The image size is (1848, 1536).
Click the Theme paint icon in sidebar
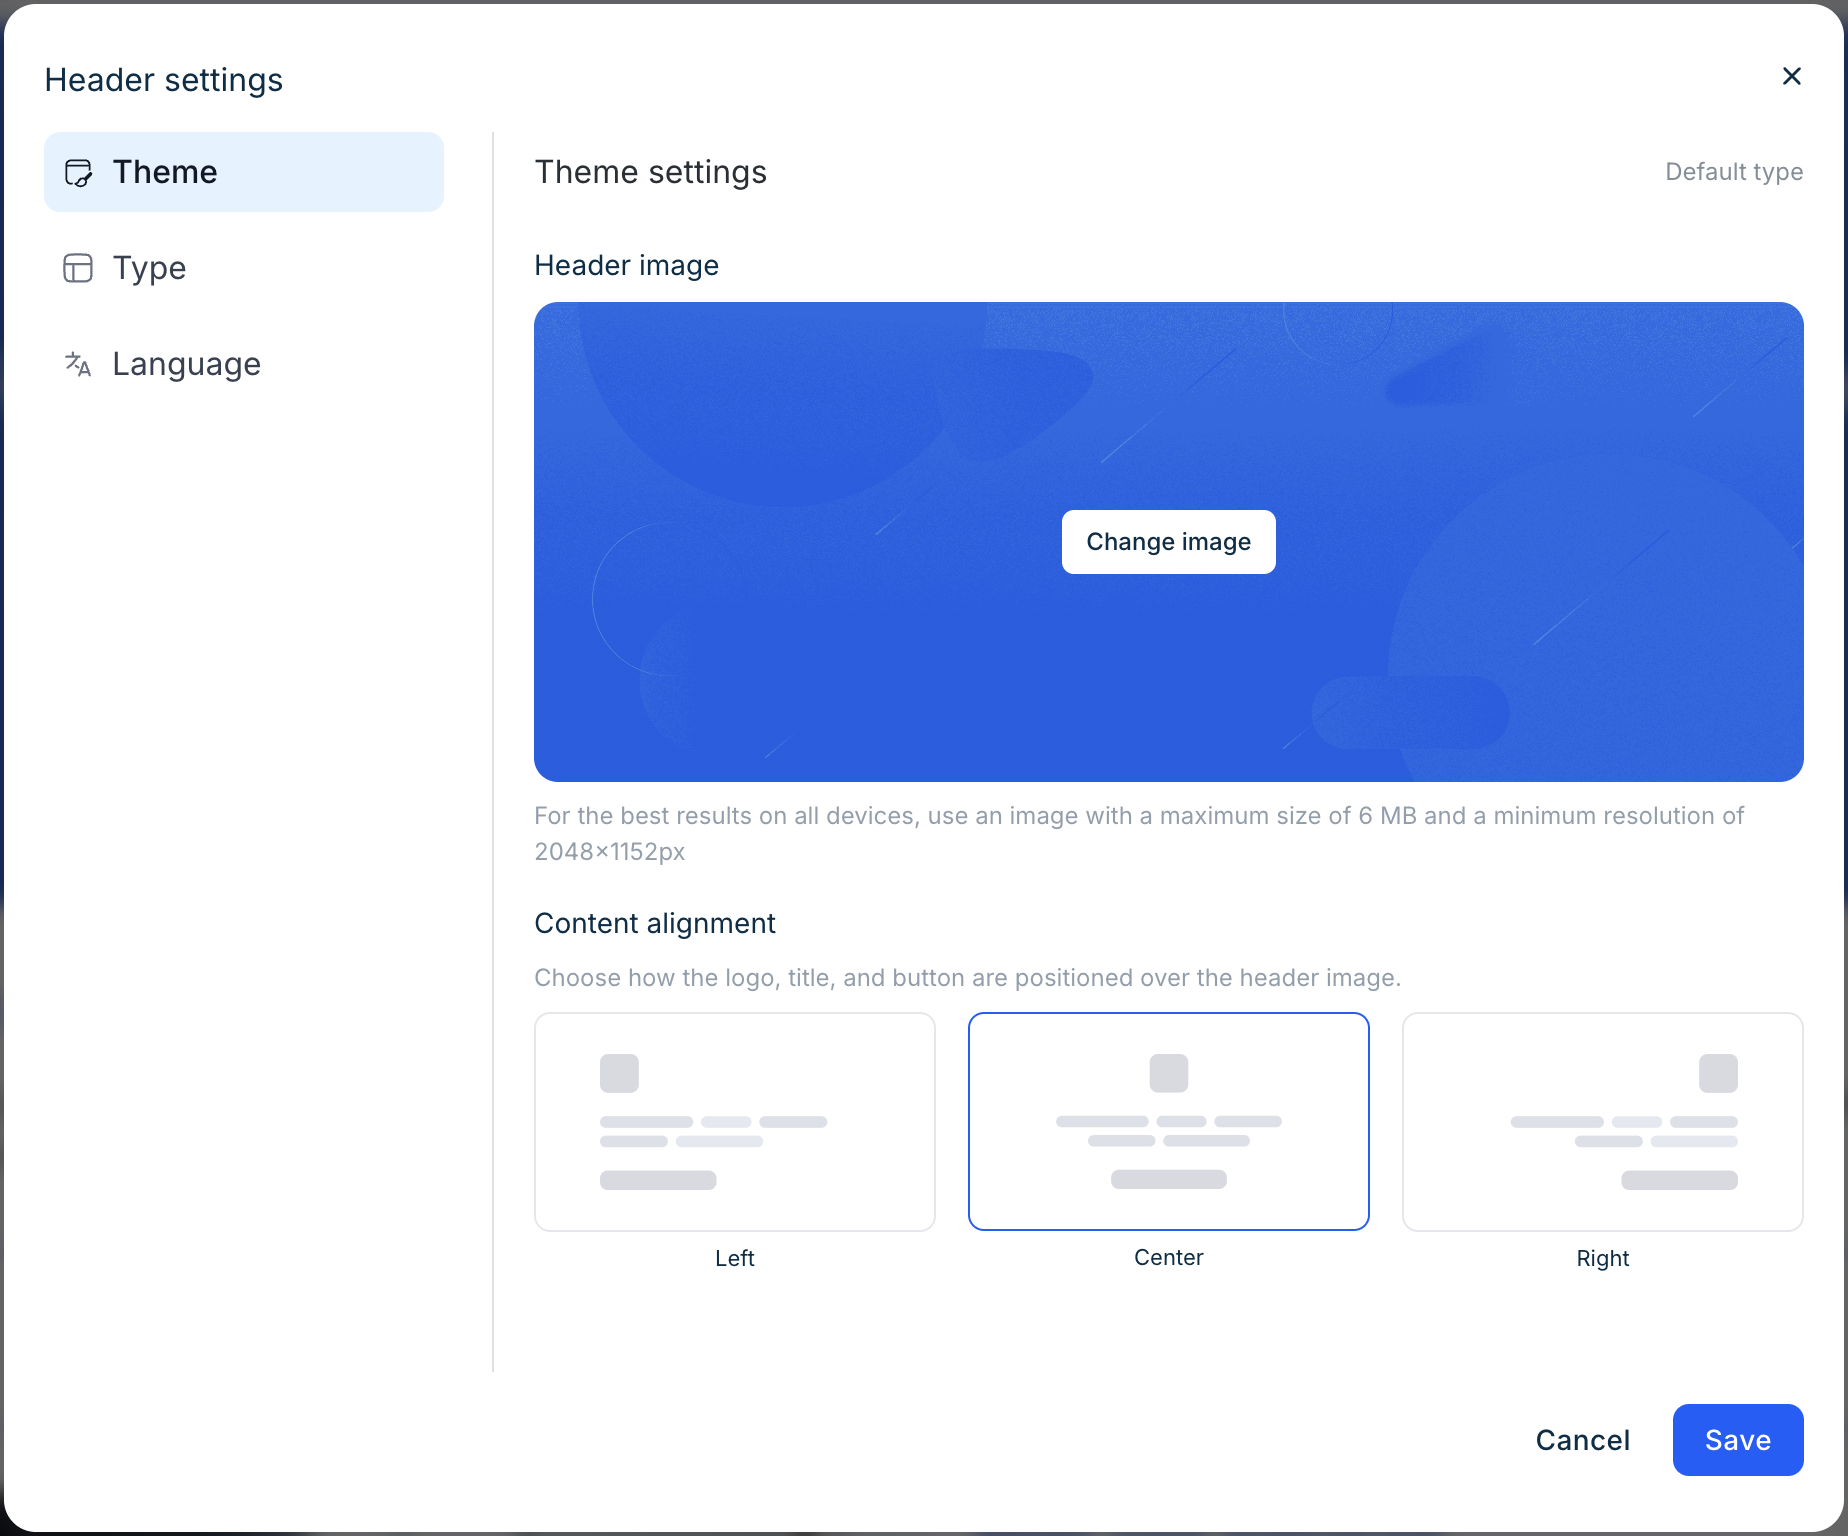click(x=78, y=173)
